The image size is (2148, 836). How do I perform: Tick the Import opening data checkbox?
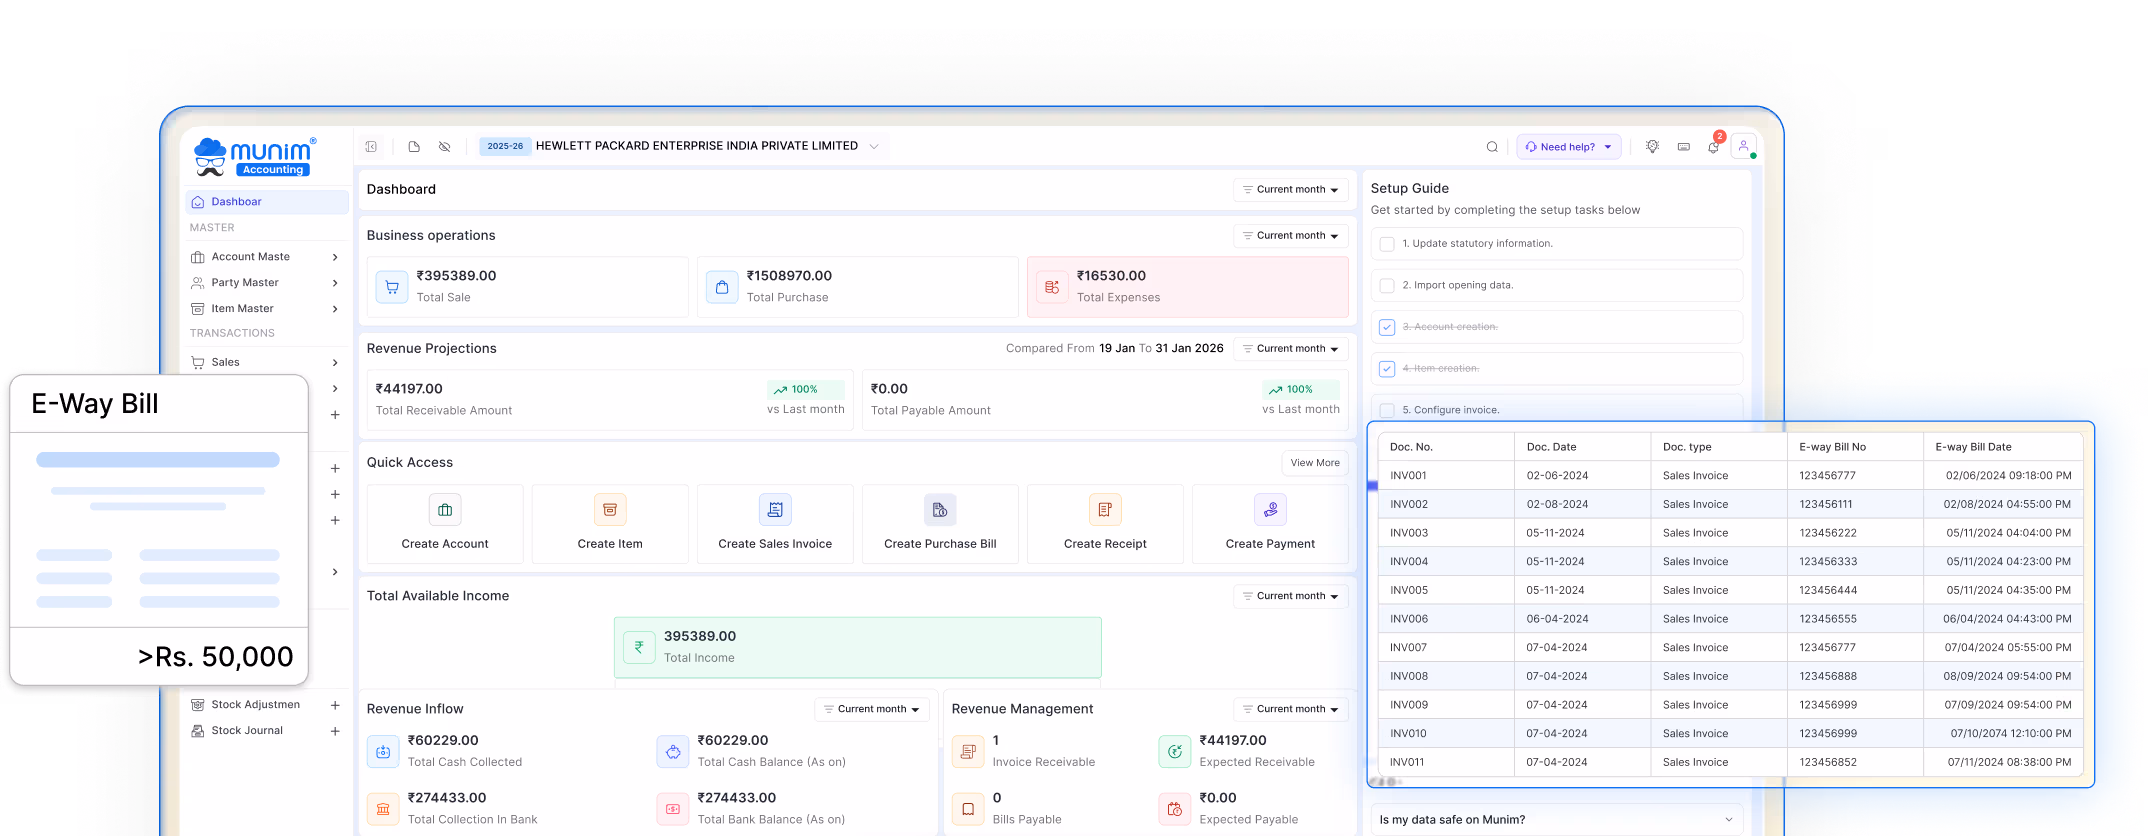coord(1387,286)
